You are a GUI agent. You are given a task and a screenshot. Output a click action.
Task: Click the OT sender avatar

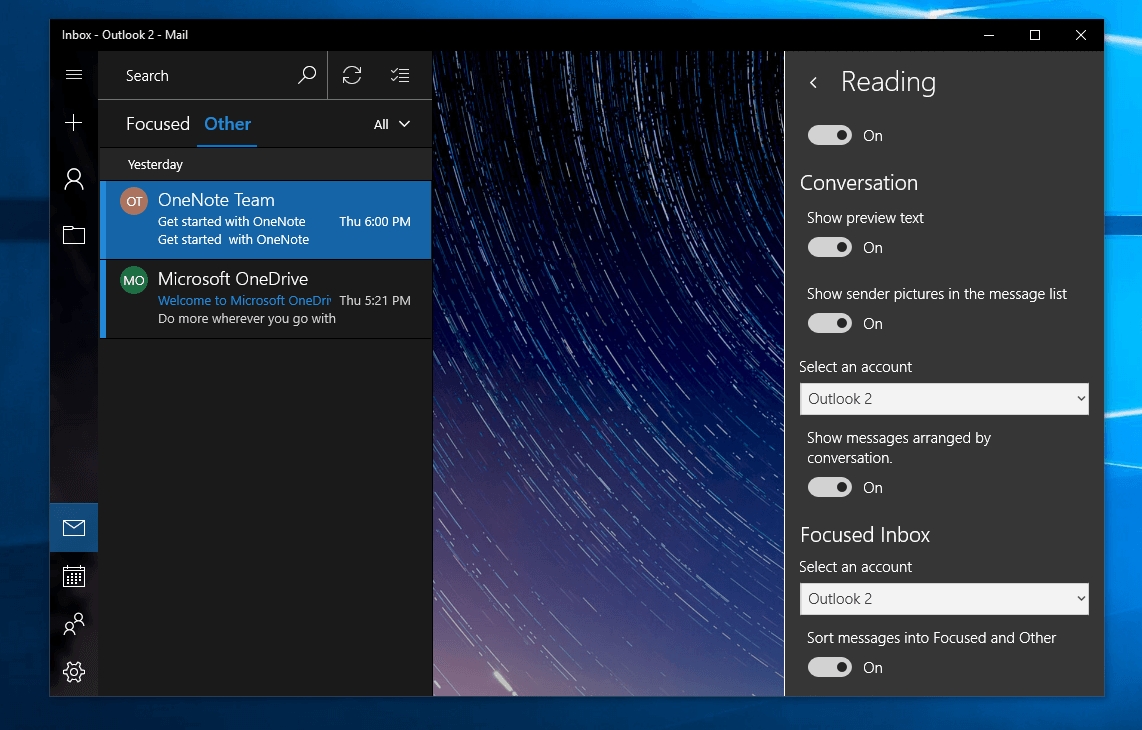[x=134, y=201]
